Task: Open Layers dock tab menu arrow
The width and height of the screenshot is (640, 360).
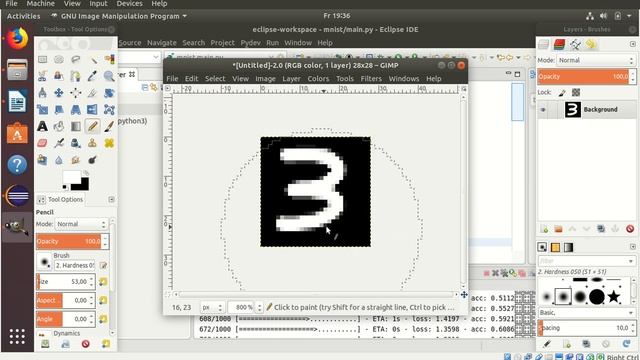Action: 633,44
